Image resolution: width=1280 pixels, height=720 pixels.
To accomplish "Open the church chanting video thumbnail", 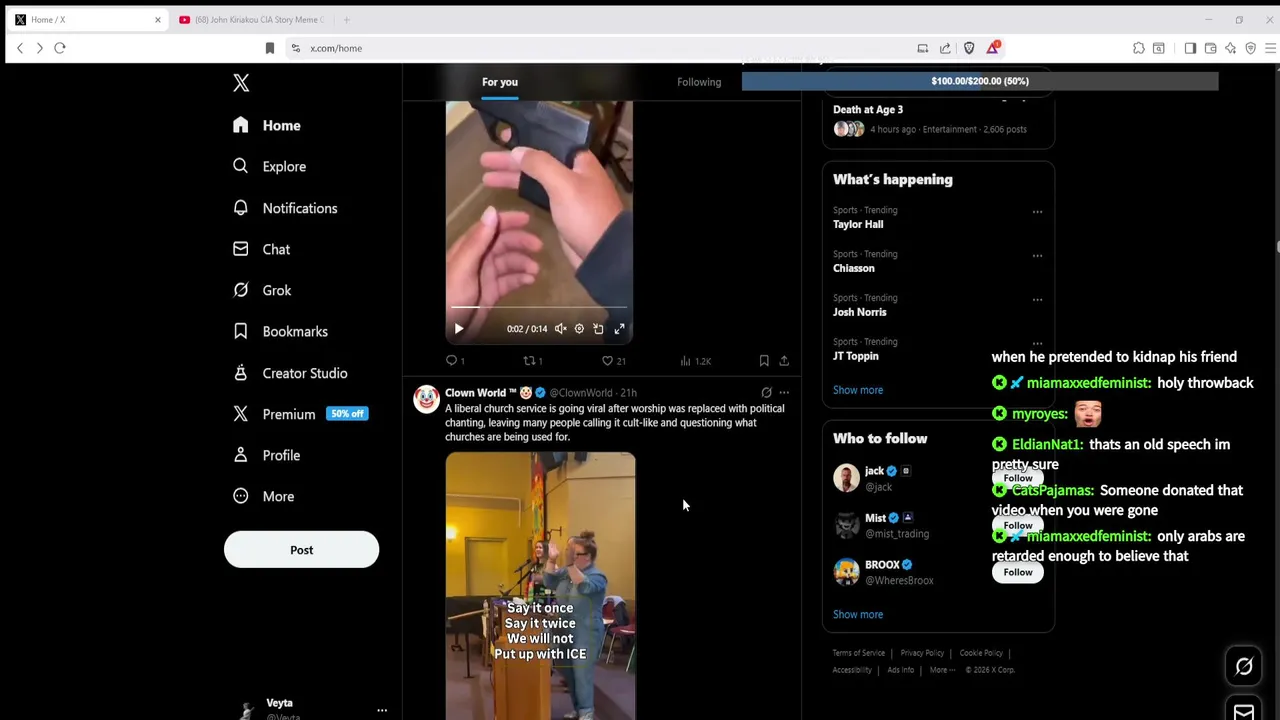I will pos(540,586).
